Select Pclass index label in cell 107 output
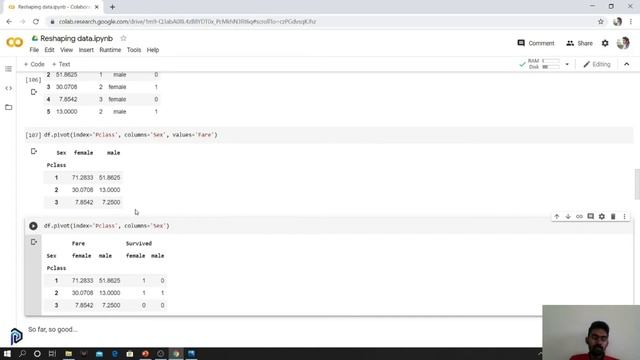This screenshot has height=360, width=640. pos(56,165)
